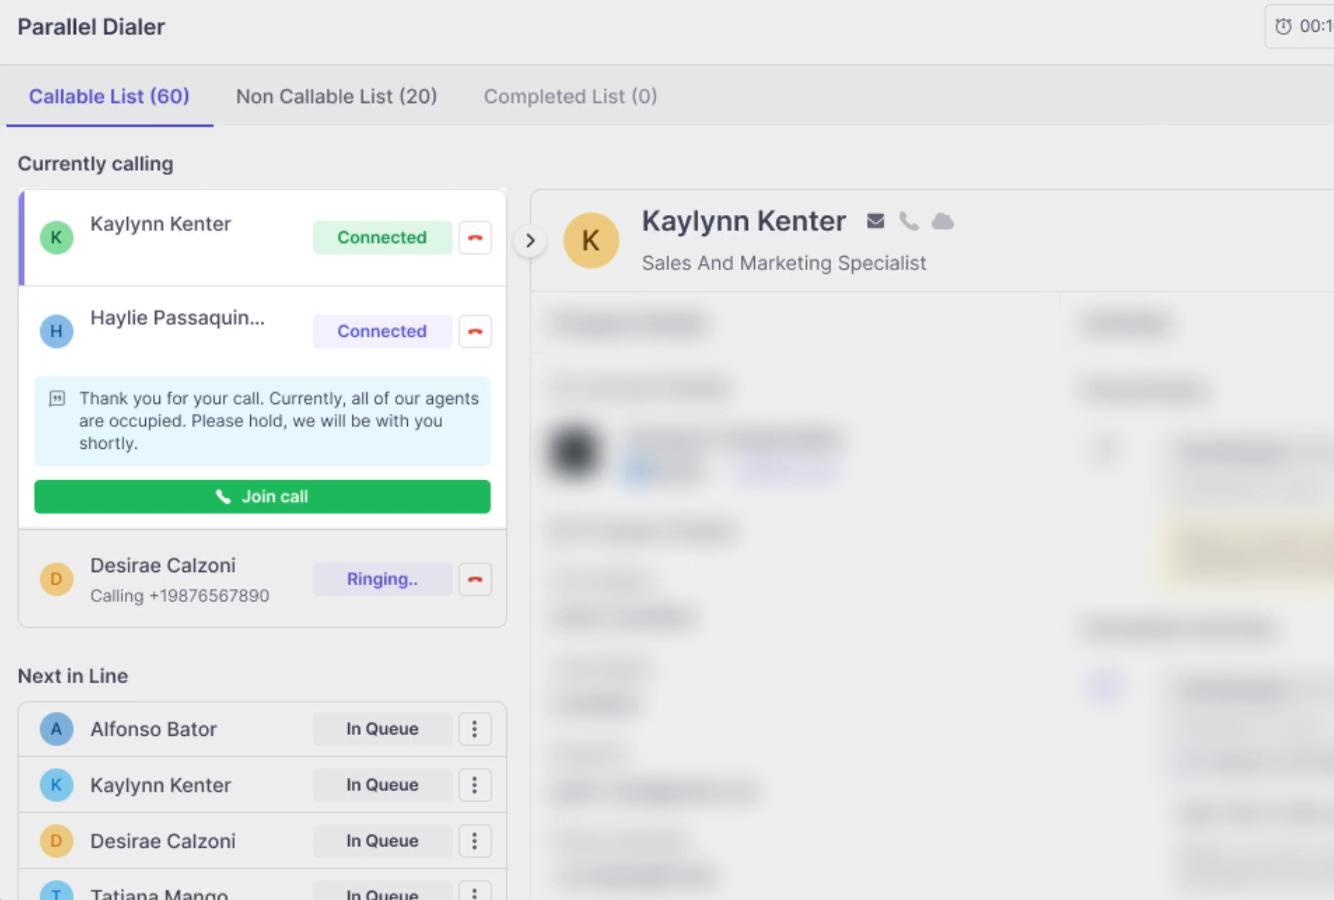Hang up Haylie Passaquin's connected call
This screenshot has width=1334, height=900.
coord(475,331)
